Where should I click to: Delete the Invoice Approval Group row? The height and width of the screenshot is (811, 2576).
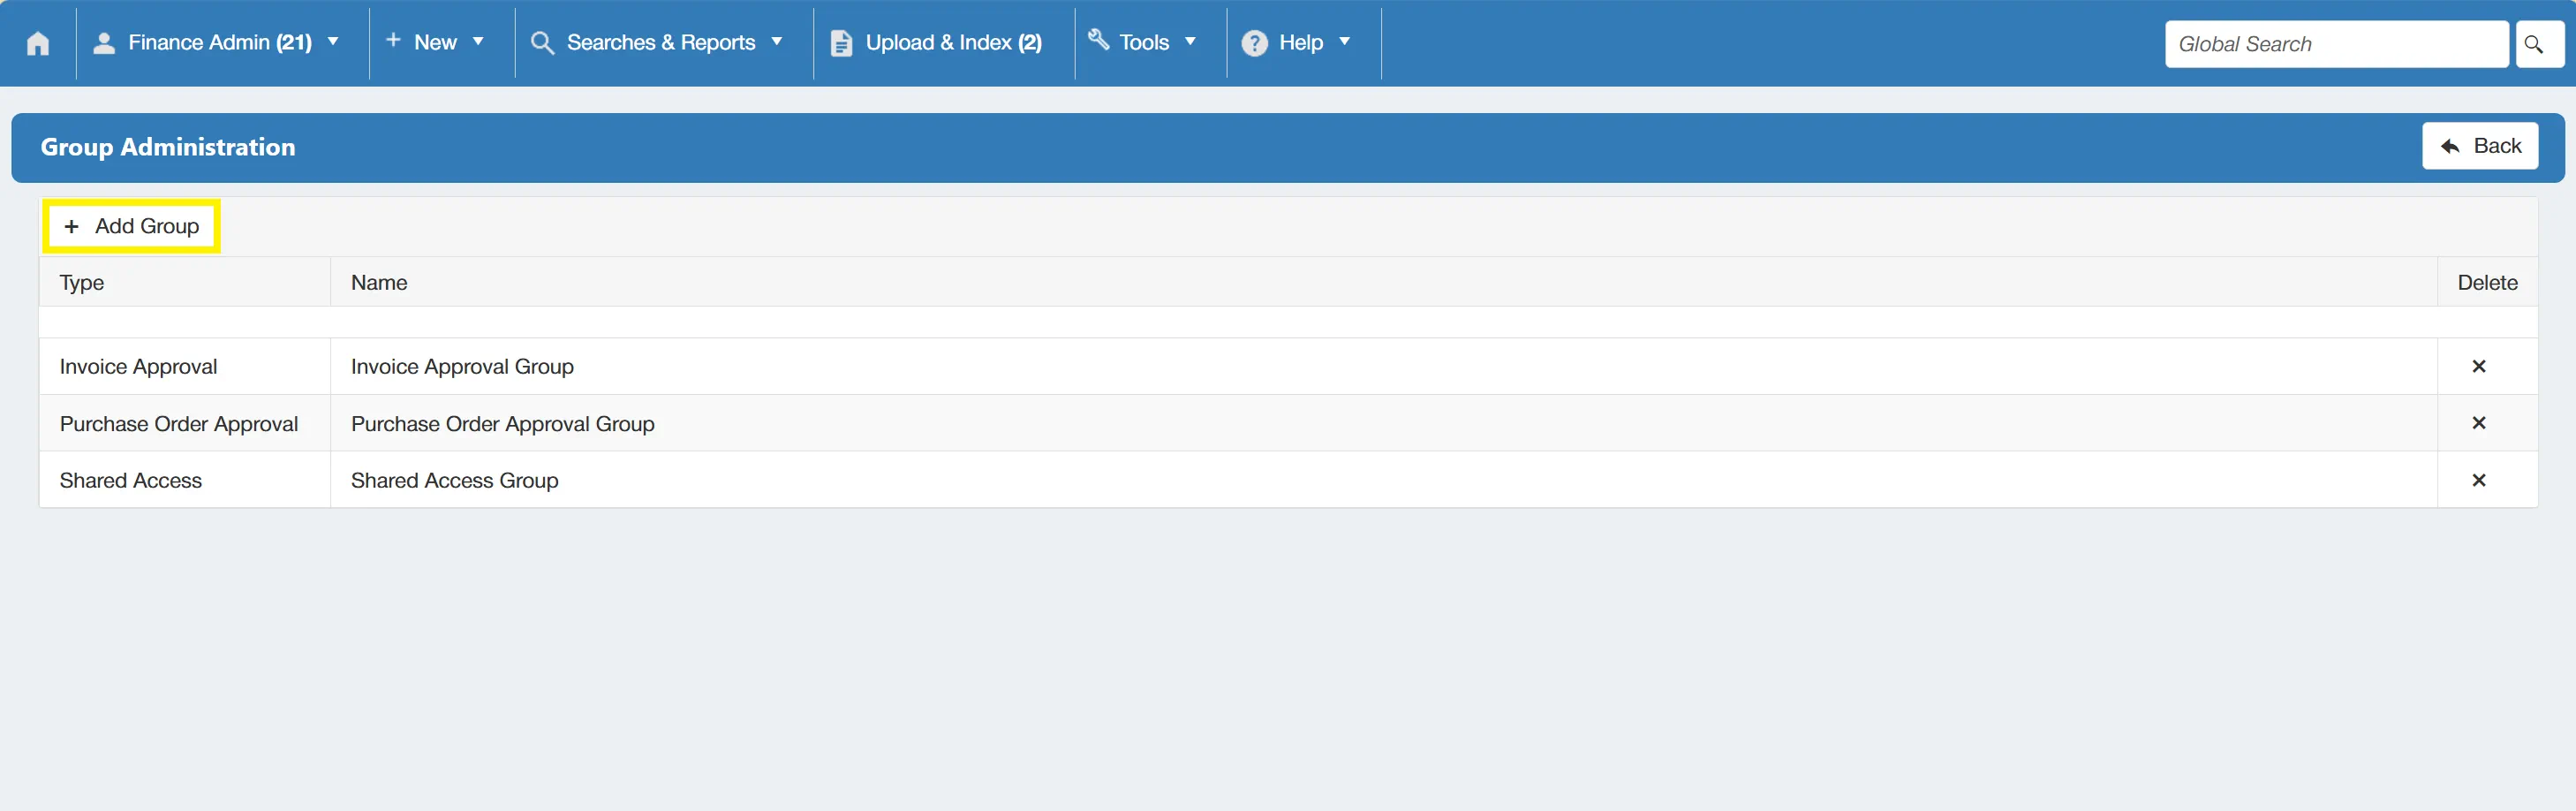[x=2478, y=366]
